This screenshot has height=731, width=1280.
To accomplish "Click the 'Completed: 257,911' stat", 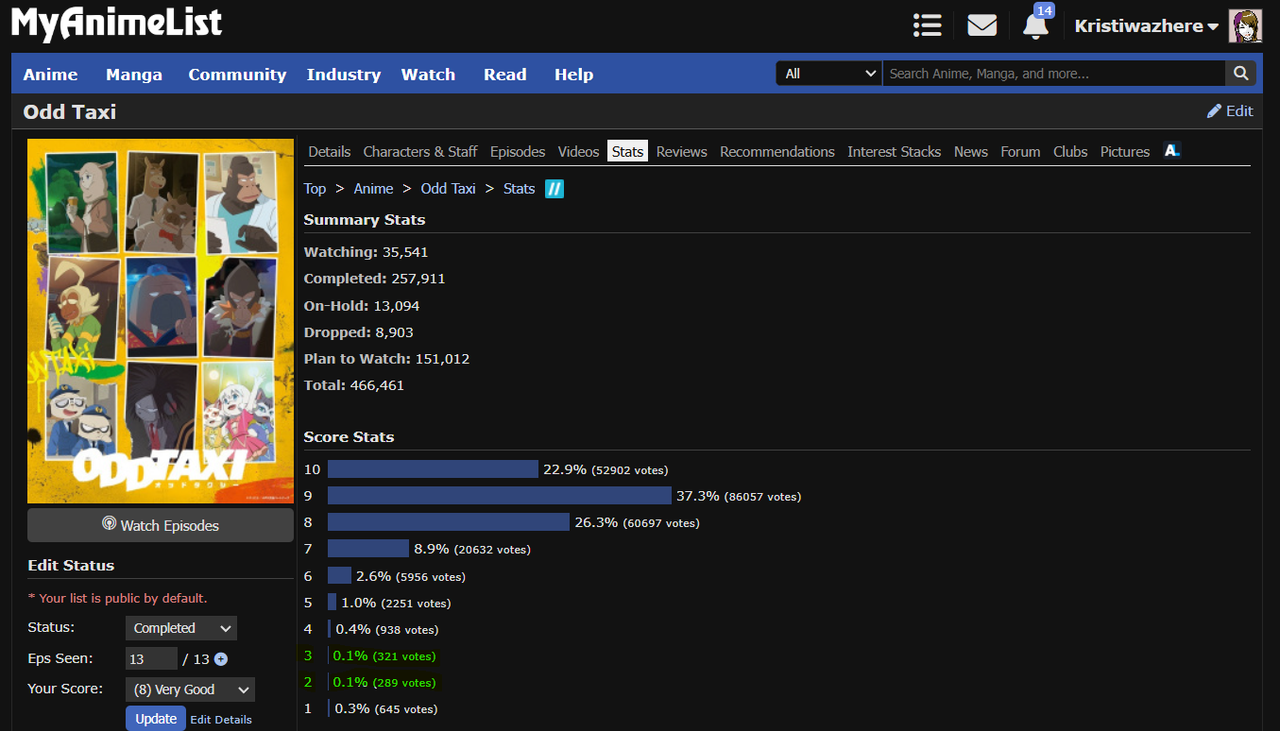I will 375,279.
